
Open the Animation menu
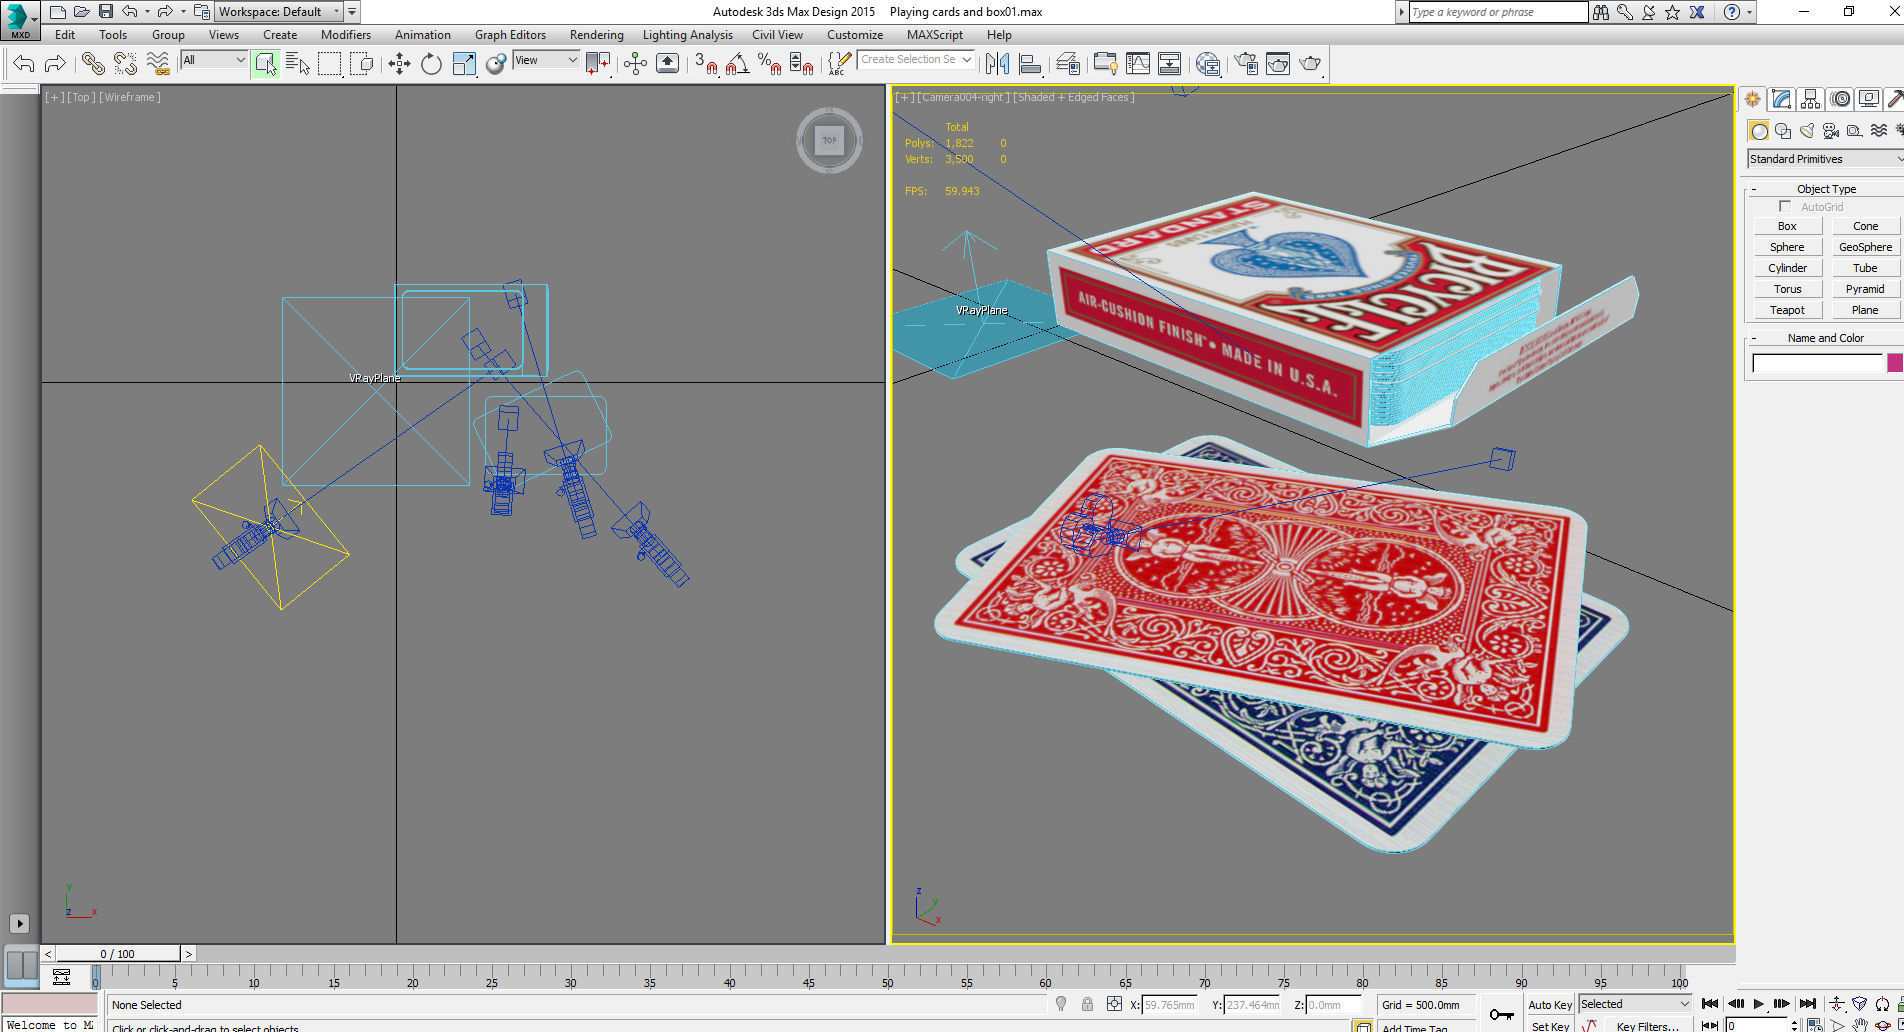pos(422,35)
